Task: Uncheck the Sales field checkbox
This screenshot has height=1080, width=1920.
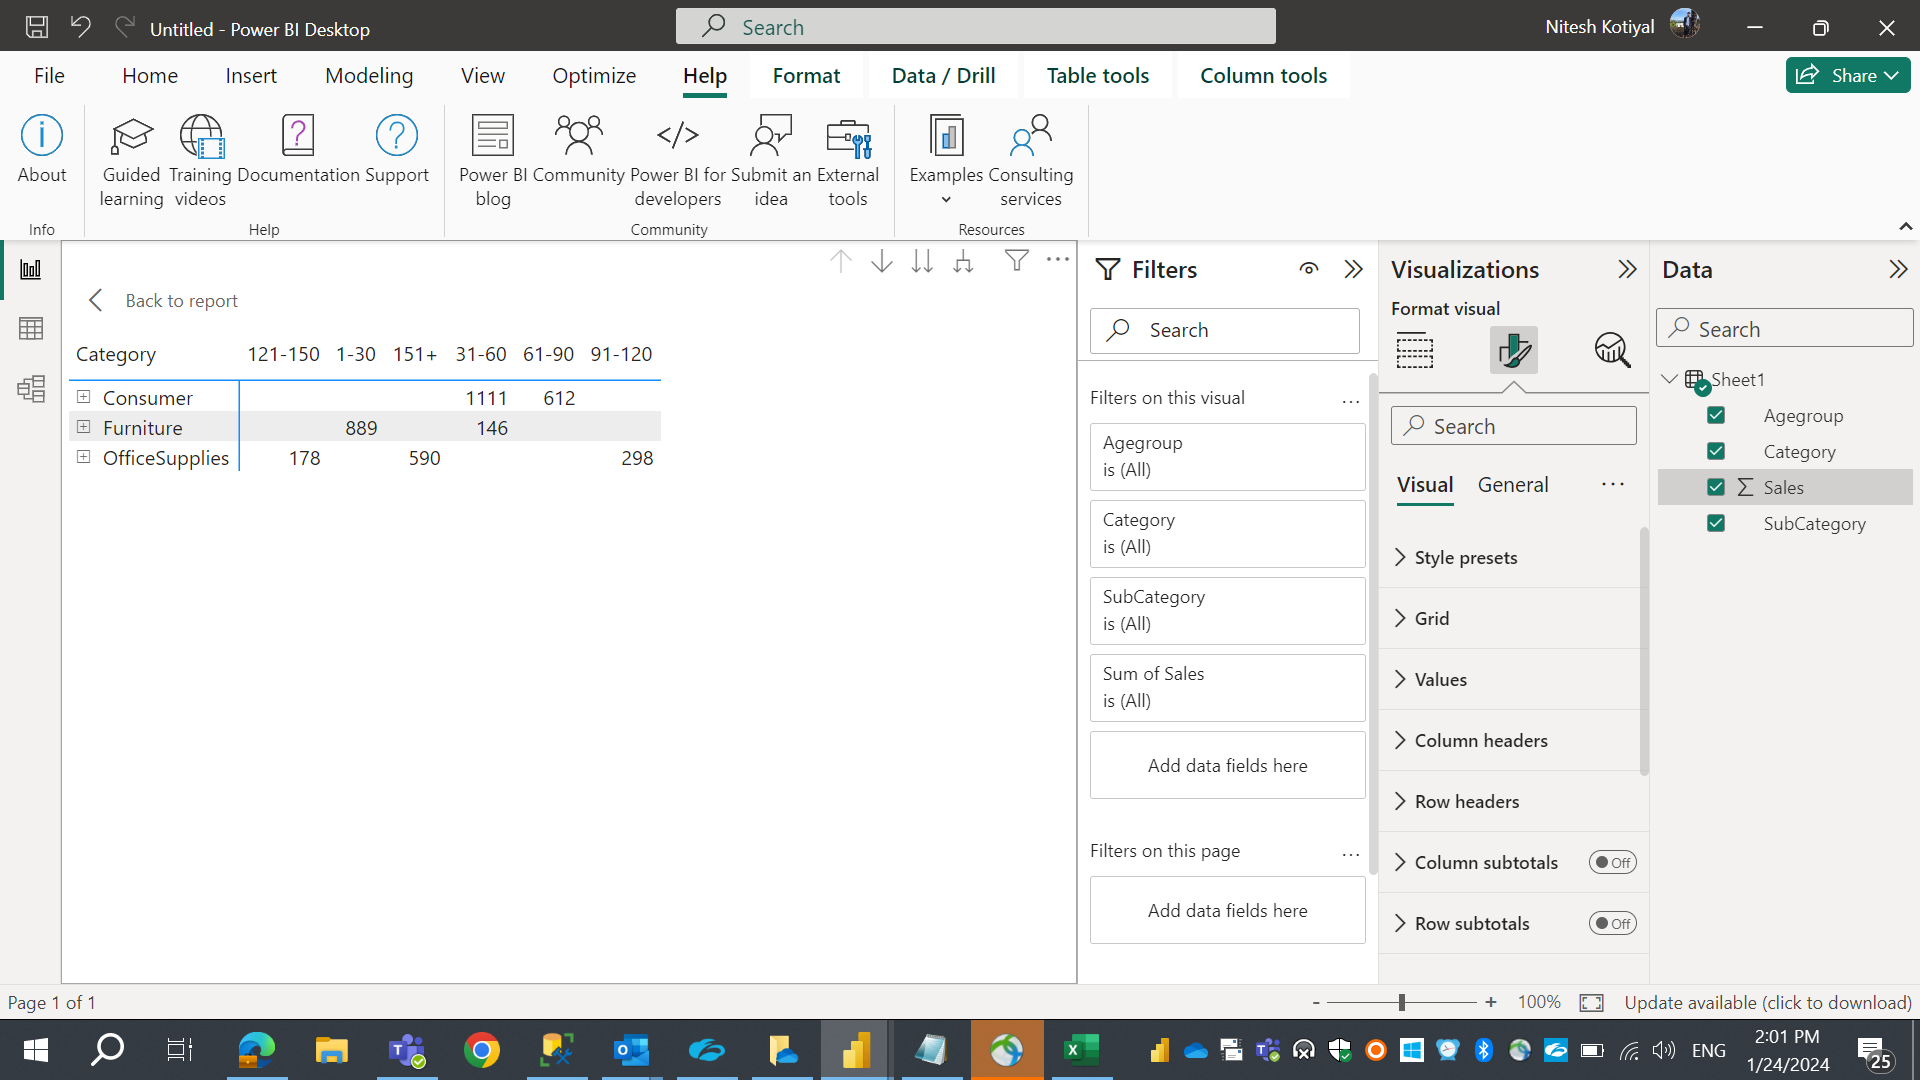Action: tap(1716, 487)
